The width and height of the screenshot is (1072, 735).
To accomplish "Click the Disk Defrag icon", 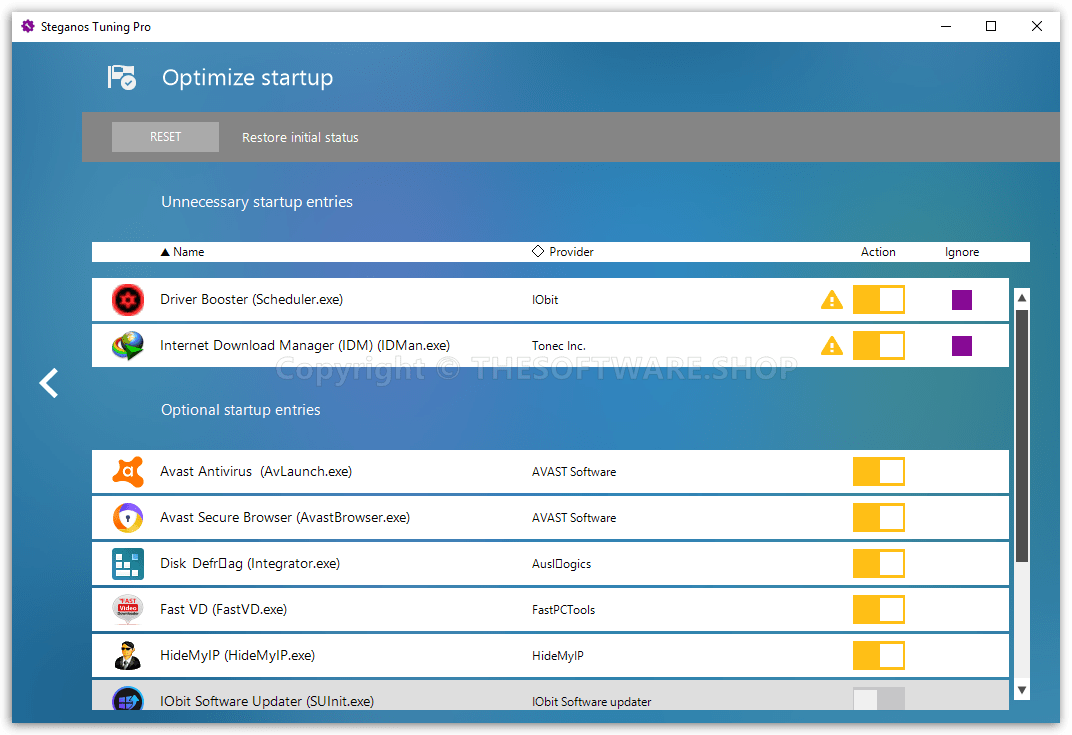I will tap(127, 564).
